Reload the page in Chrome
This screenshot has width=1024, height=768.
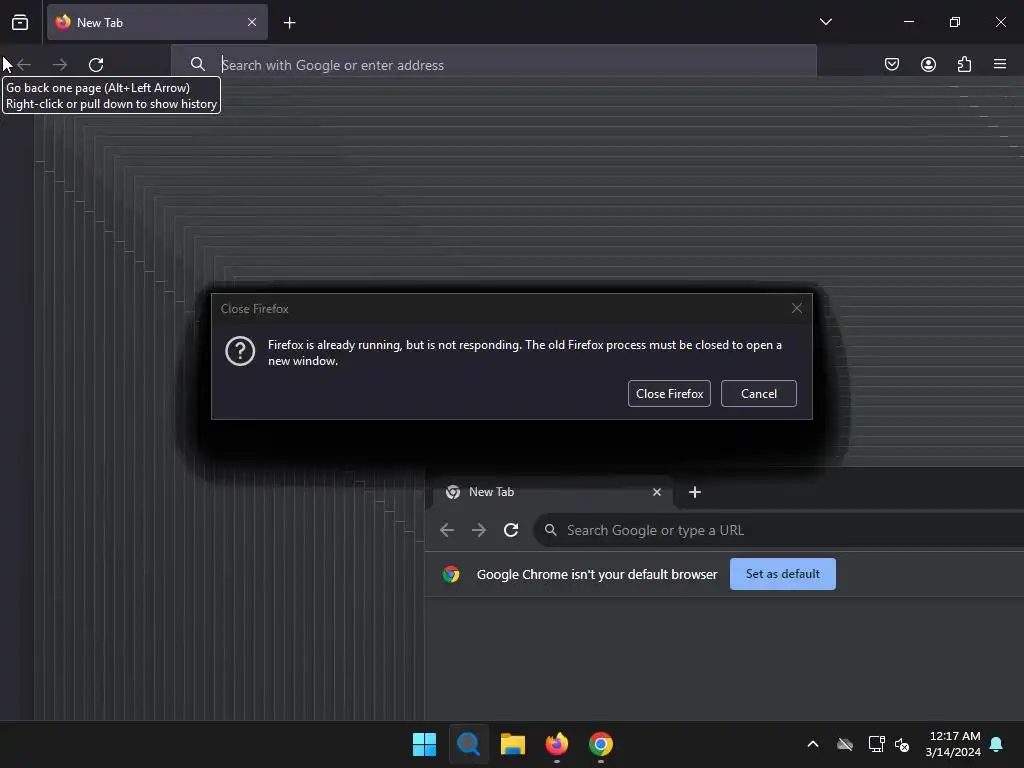point(511,530)
